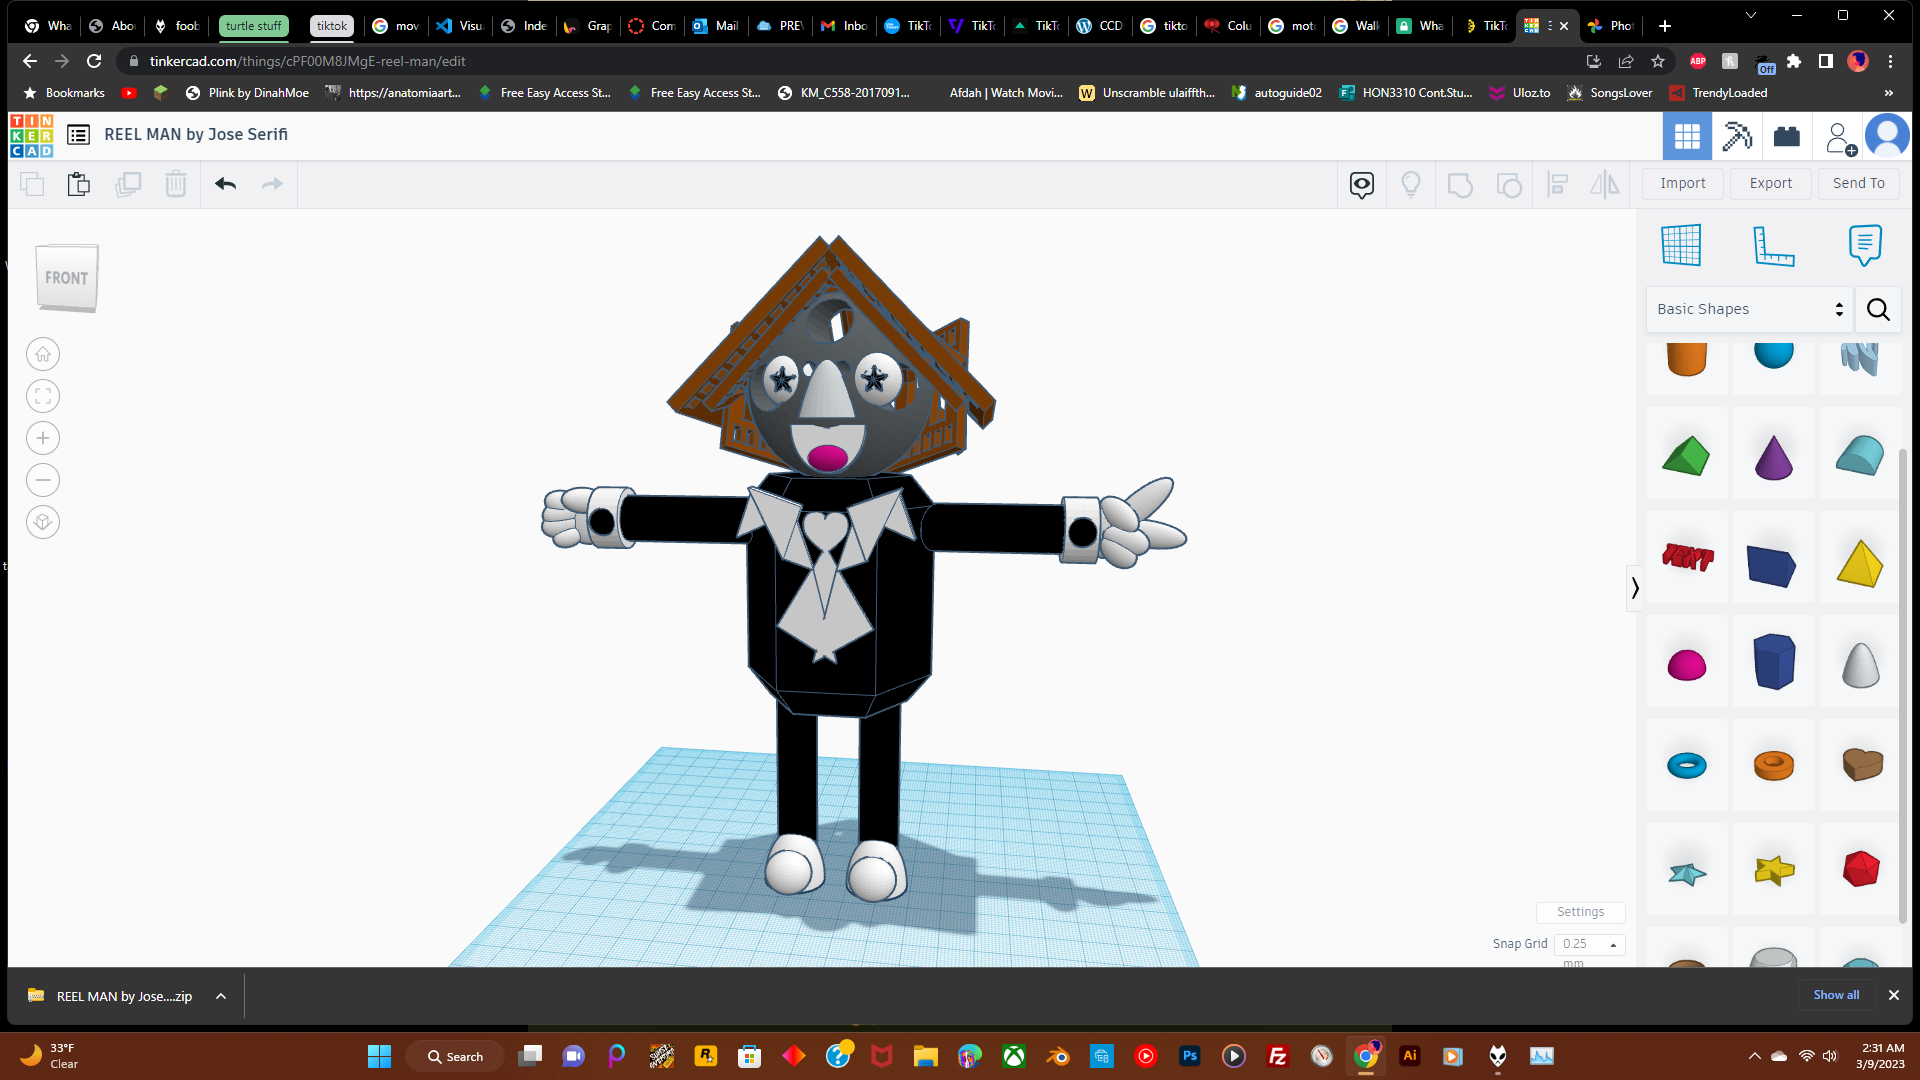Open the tiktok tab group
1920x1080 pixels.
[331, 26]
